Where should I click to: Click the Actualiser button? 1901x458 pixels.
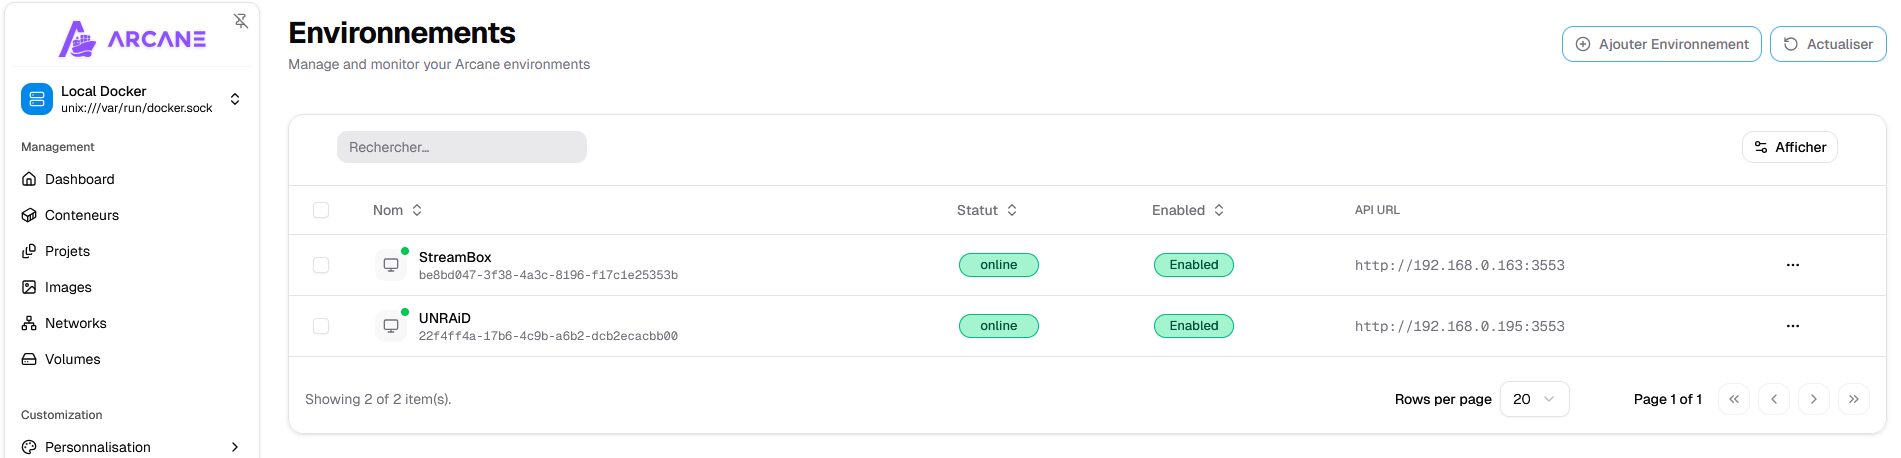click(x=1827, y=44)
